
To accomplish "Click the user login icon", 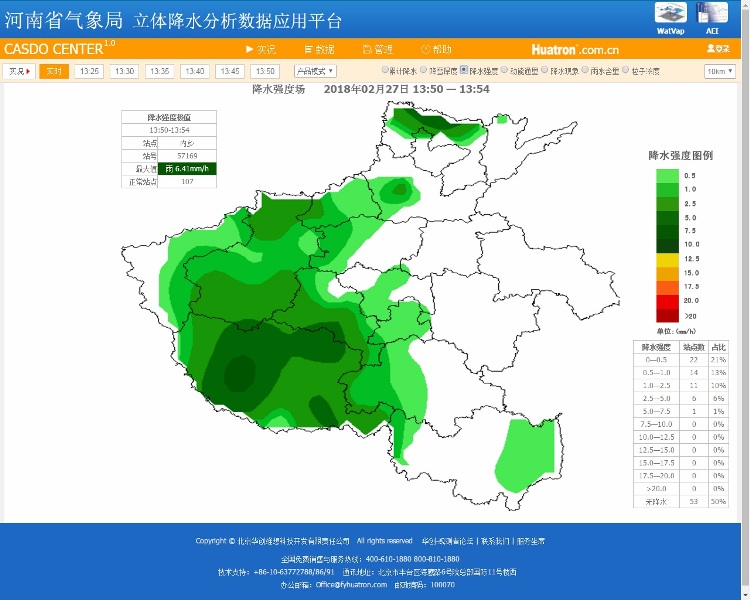I will coord(711,49).
